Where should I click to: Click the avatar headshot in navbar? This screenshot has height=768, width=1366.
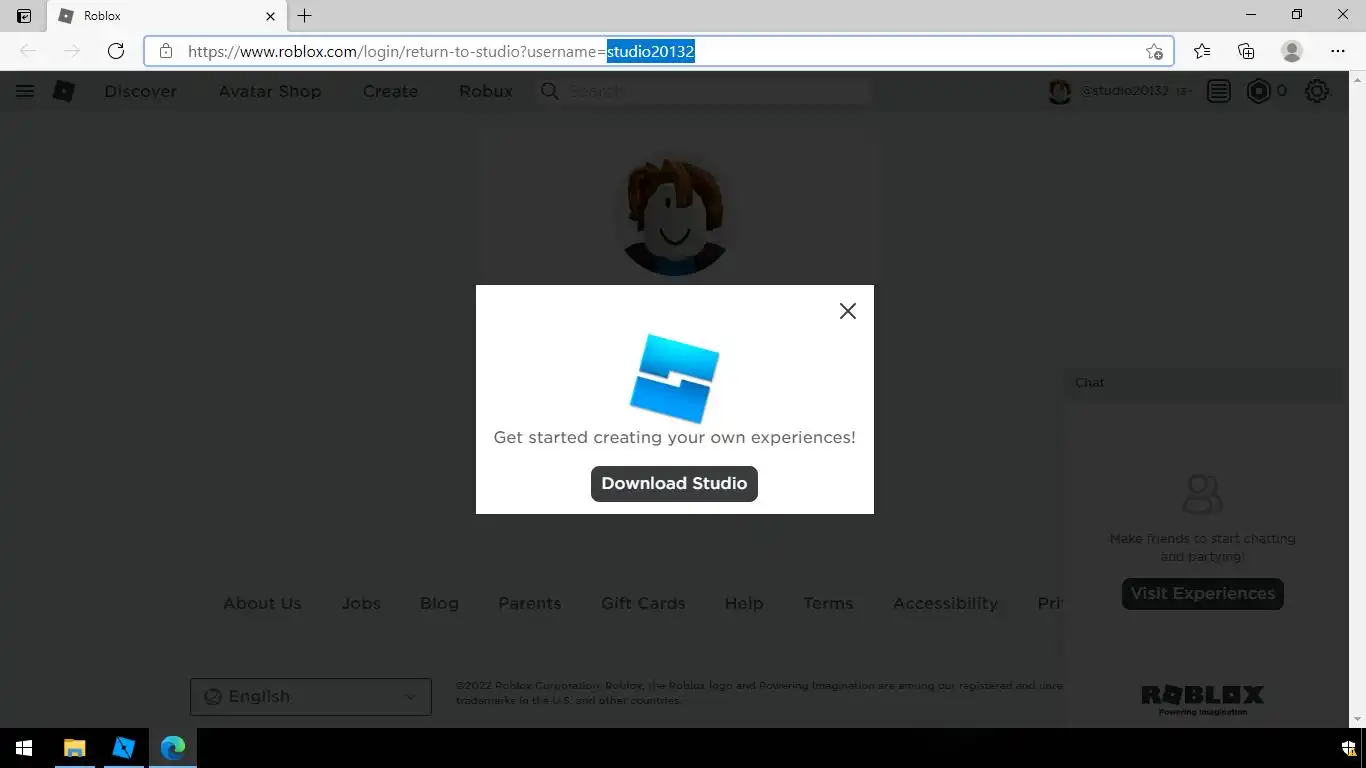1060,91
